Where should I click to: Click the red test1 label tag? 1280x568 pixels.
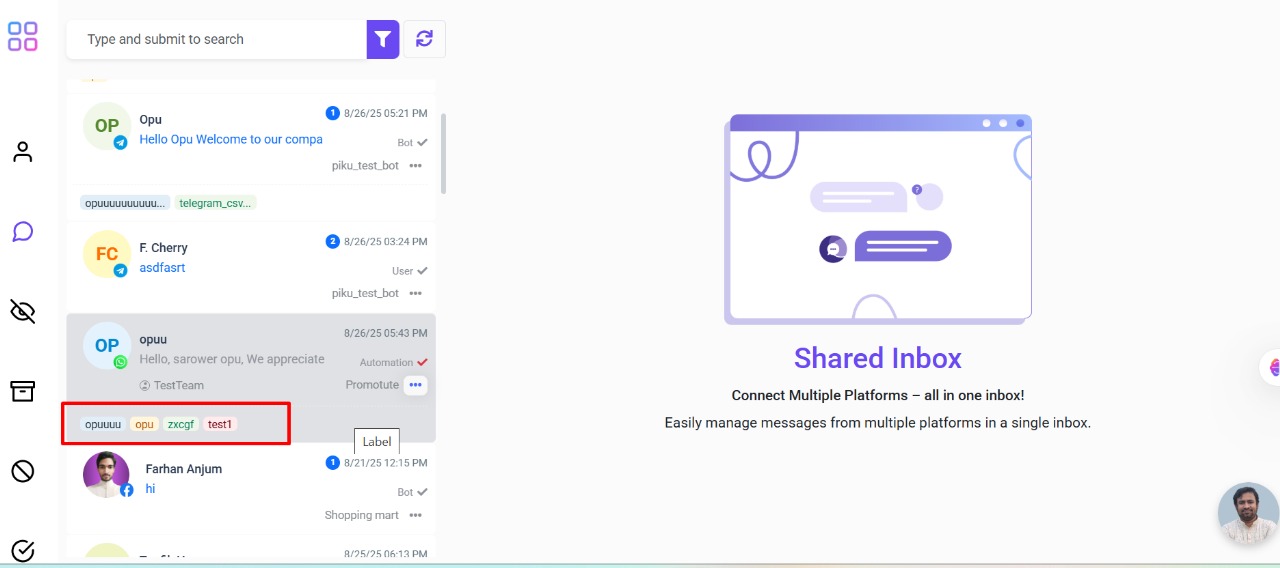(219, 424)
